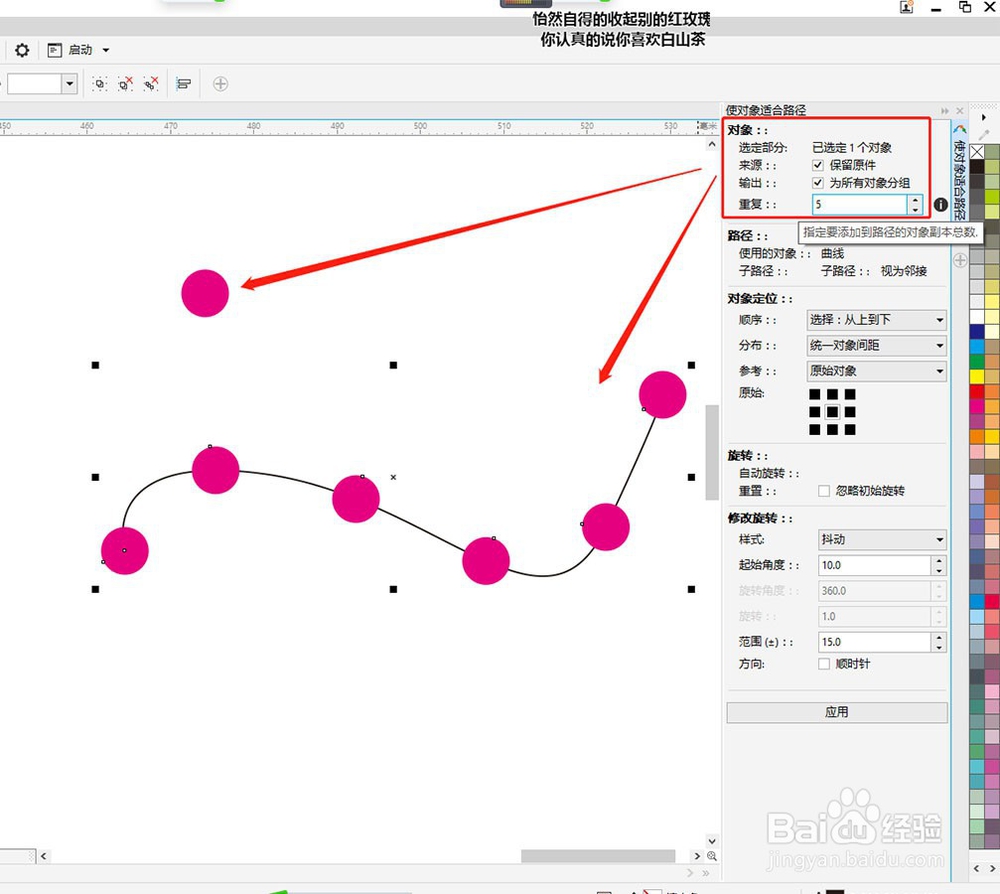
Task: Click the ungroup objects toolbar icon
Action: point(126,84)
